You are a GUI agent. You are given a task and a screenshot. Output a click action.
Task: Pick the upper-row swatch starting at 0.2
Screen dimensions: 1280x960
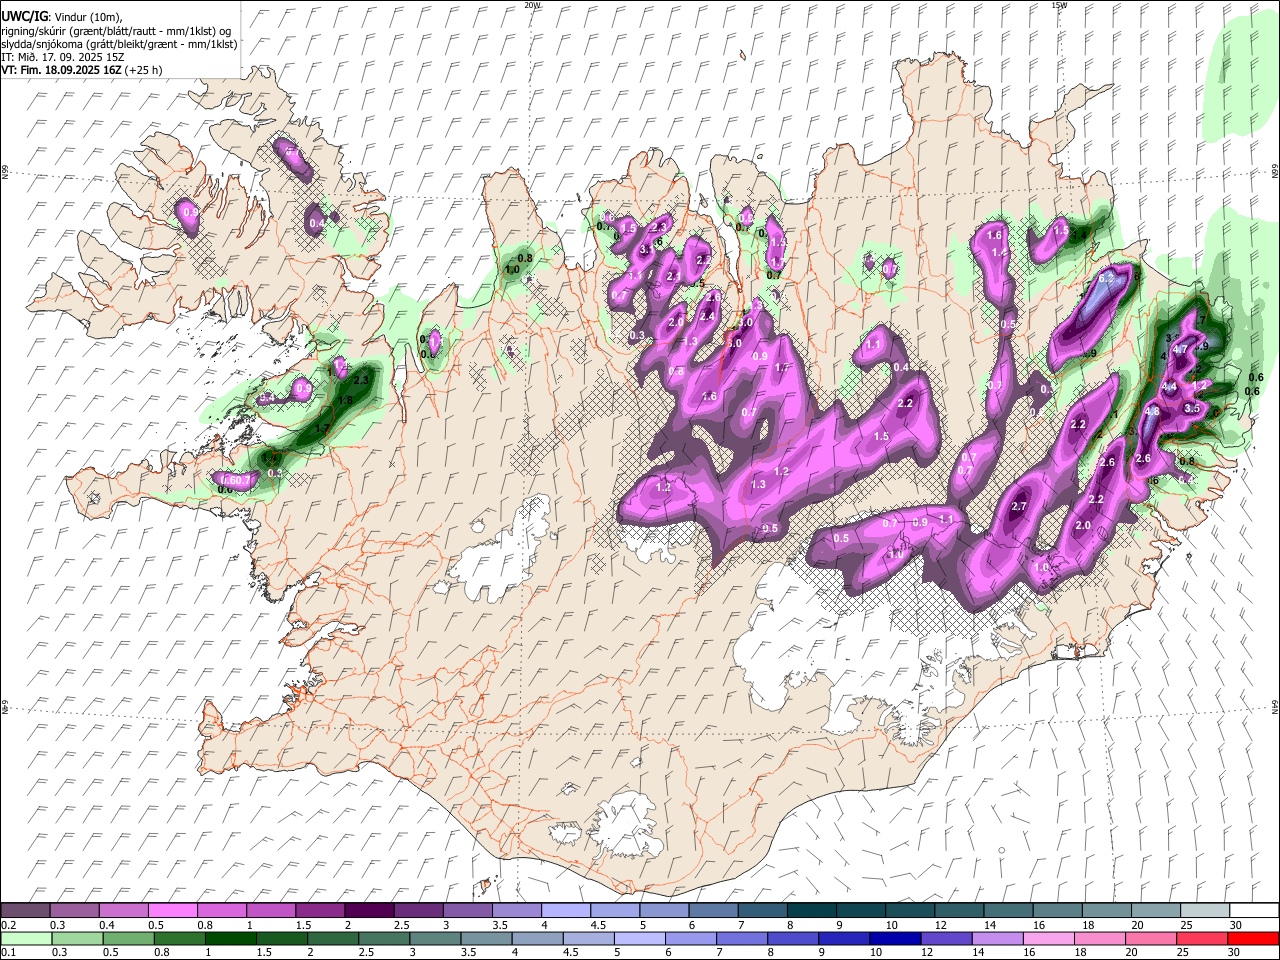(25, 910)
